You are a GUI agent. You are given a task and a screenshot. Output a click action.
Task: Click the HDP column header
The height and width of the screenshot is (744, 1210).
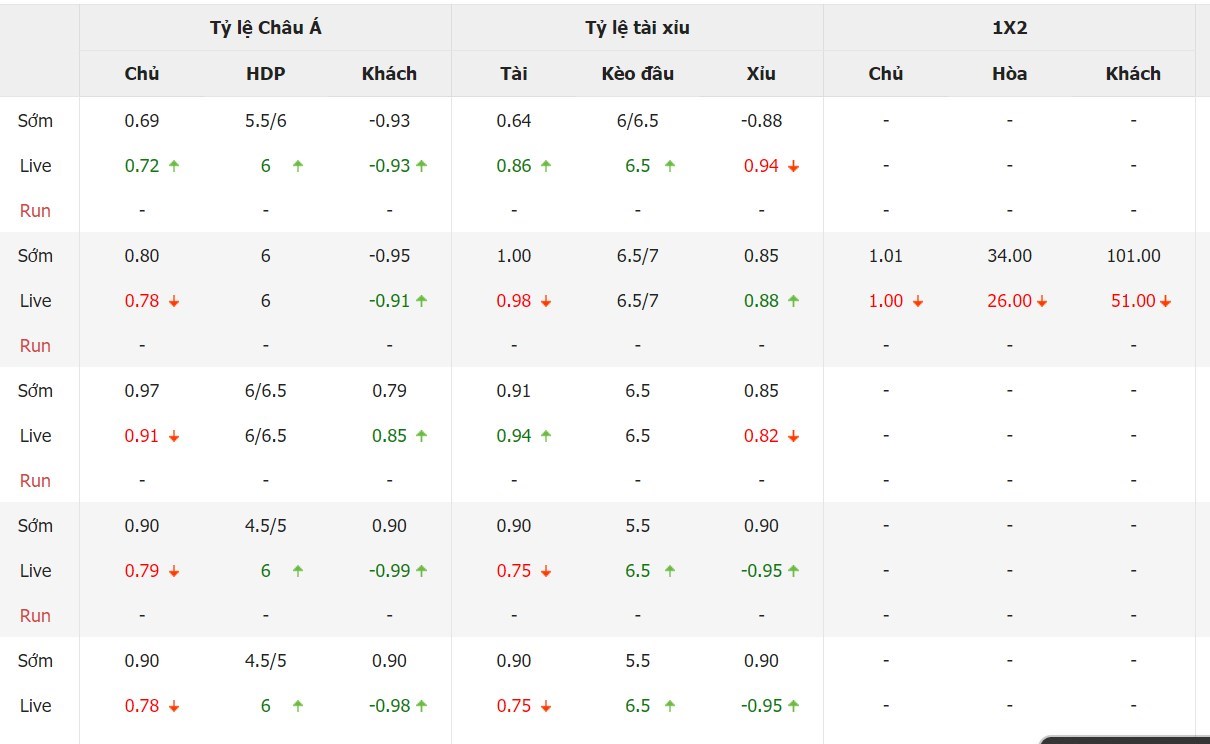point(266,73)
